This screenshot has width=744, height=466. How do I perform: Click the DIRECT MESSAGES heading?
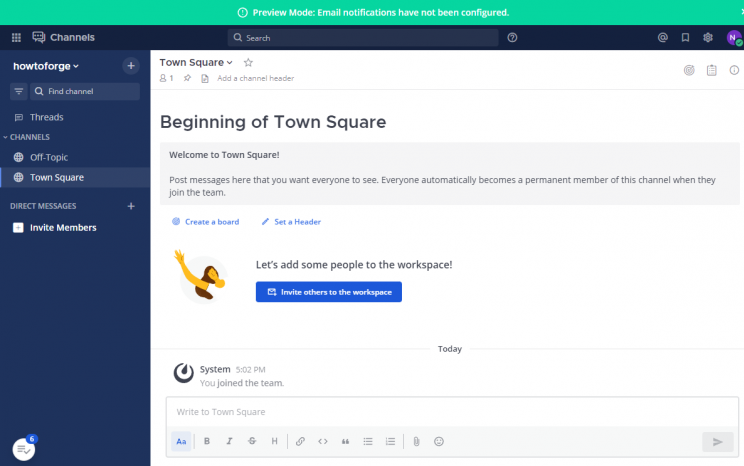pyautogui.click(x=43, y=206)
